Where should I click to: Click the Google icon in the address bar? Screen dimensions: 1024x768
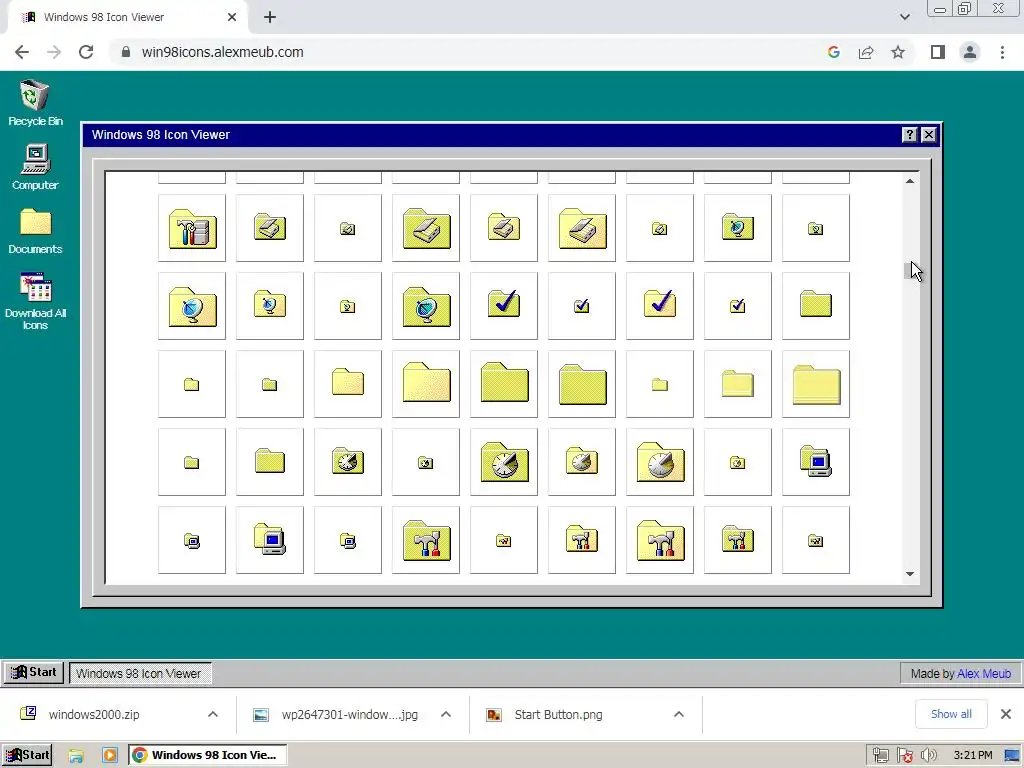(833, 52)
